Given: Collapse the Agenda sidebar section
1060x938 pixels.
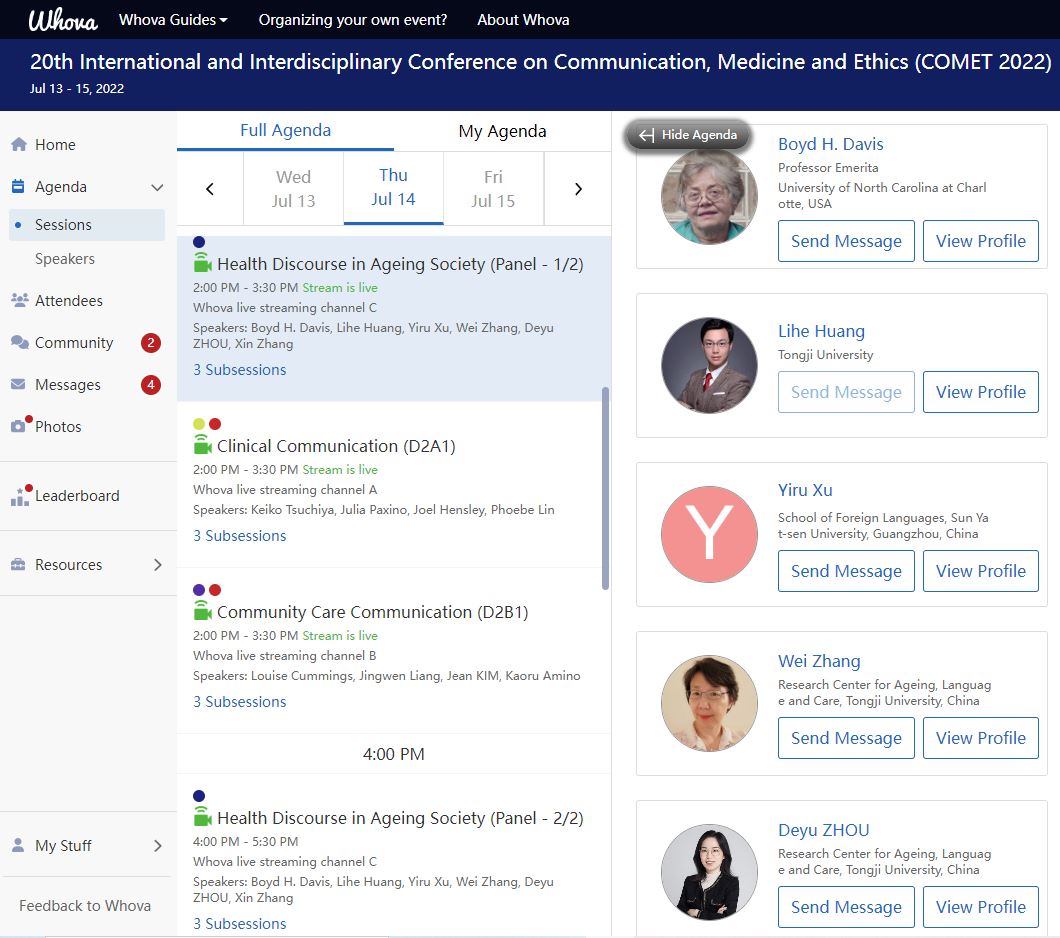Looking at the screenshot, I should click(x=157, y=187).
